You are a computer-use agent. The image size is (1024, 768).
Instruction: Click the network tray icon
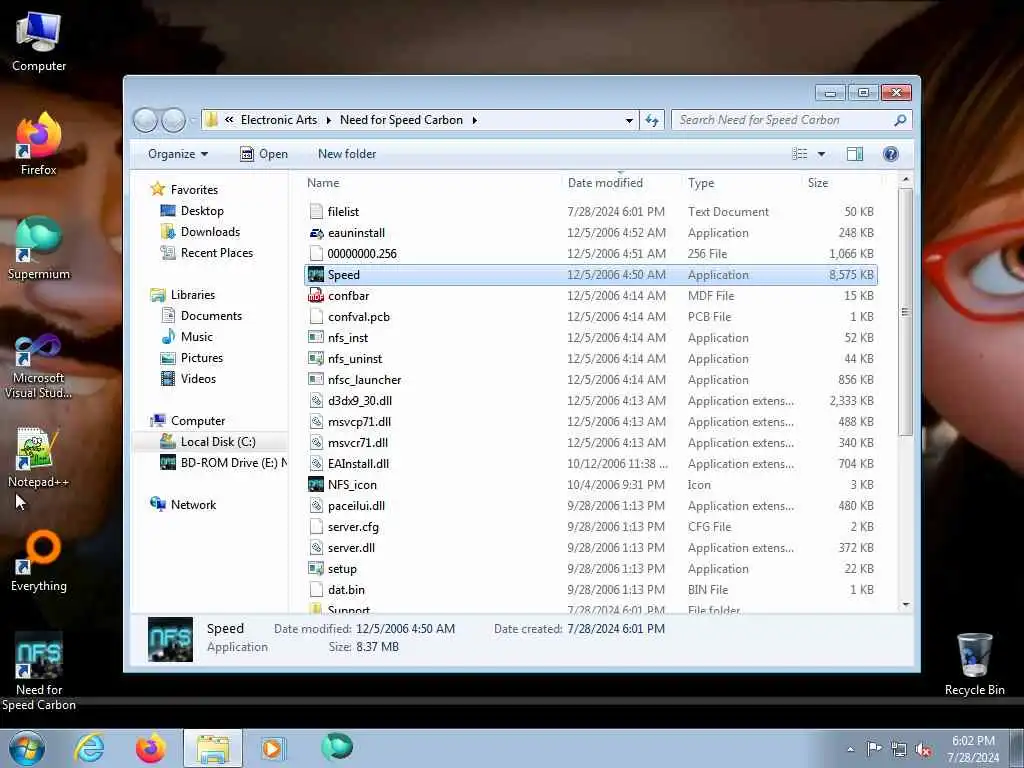(899, 749)
